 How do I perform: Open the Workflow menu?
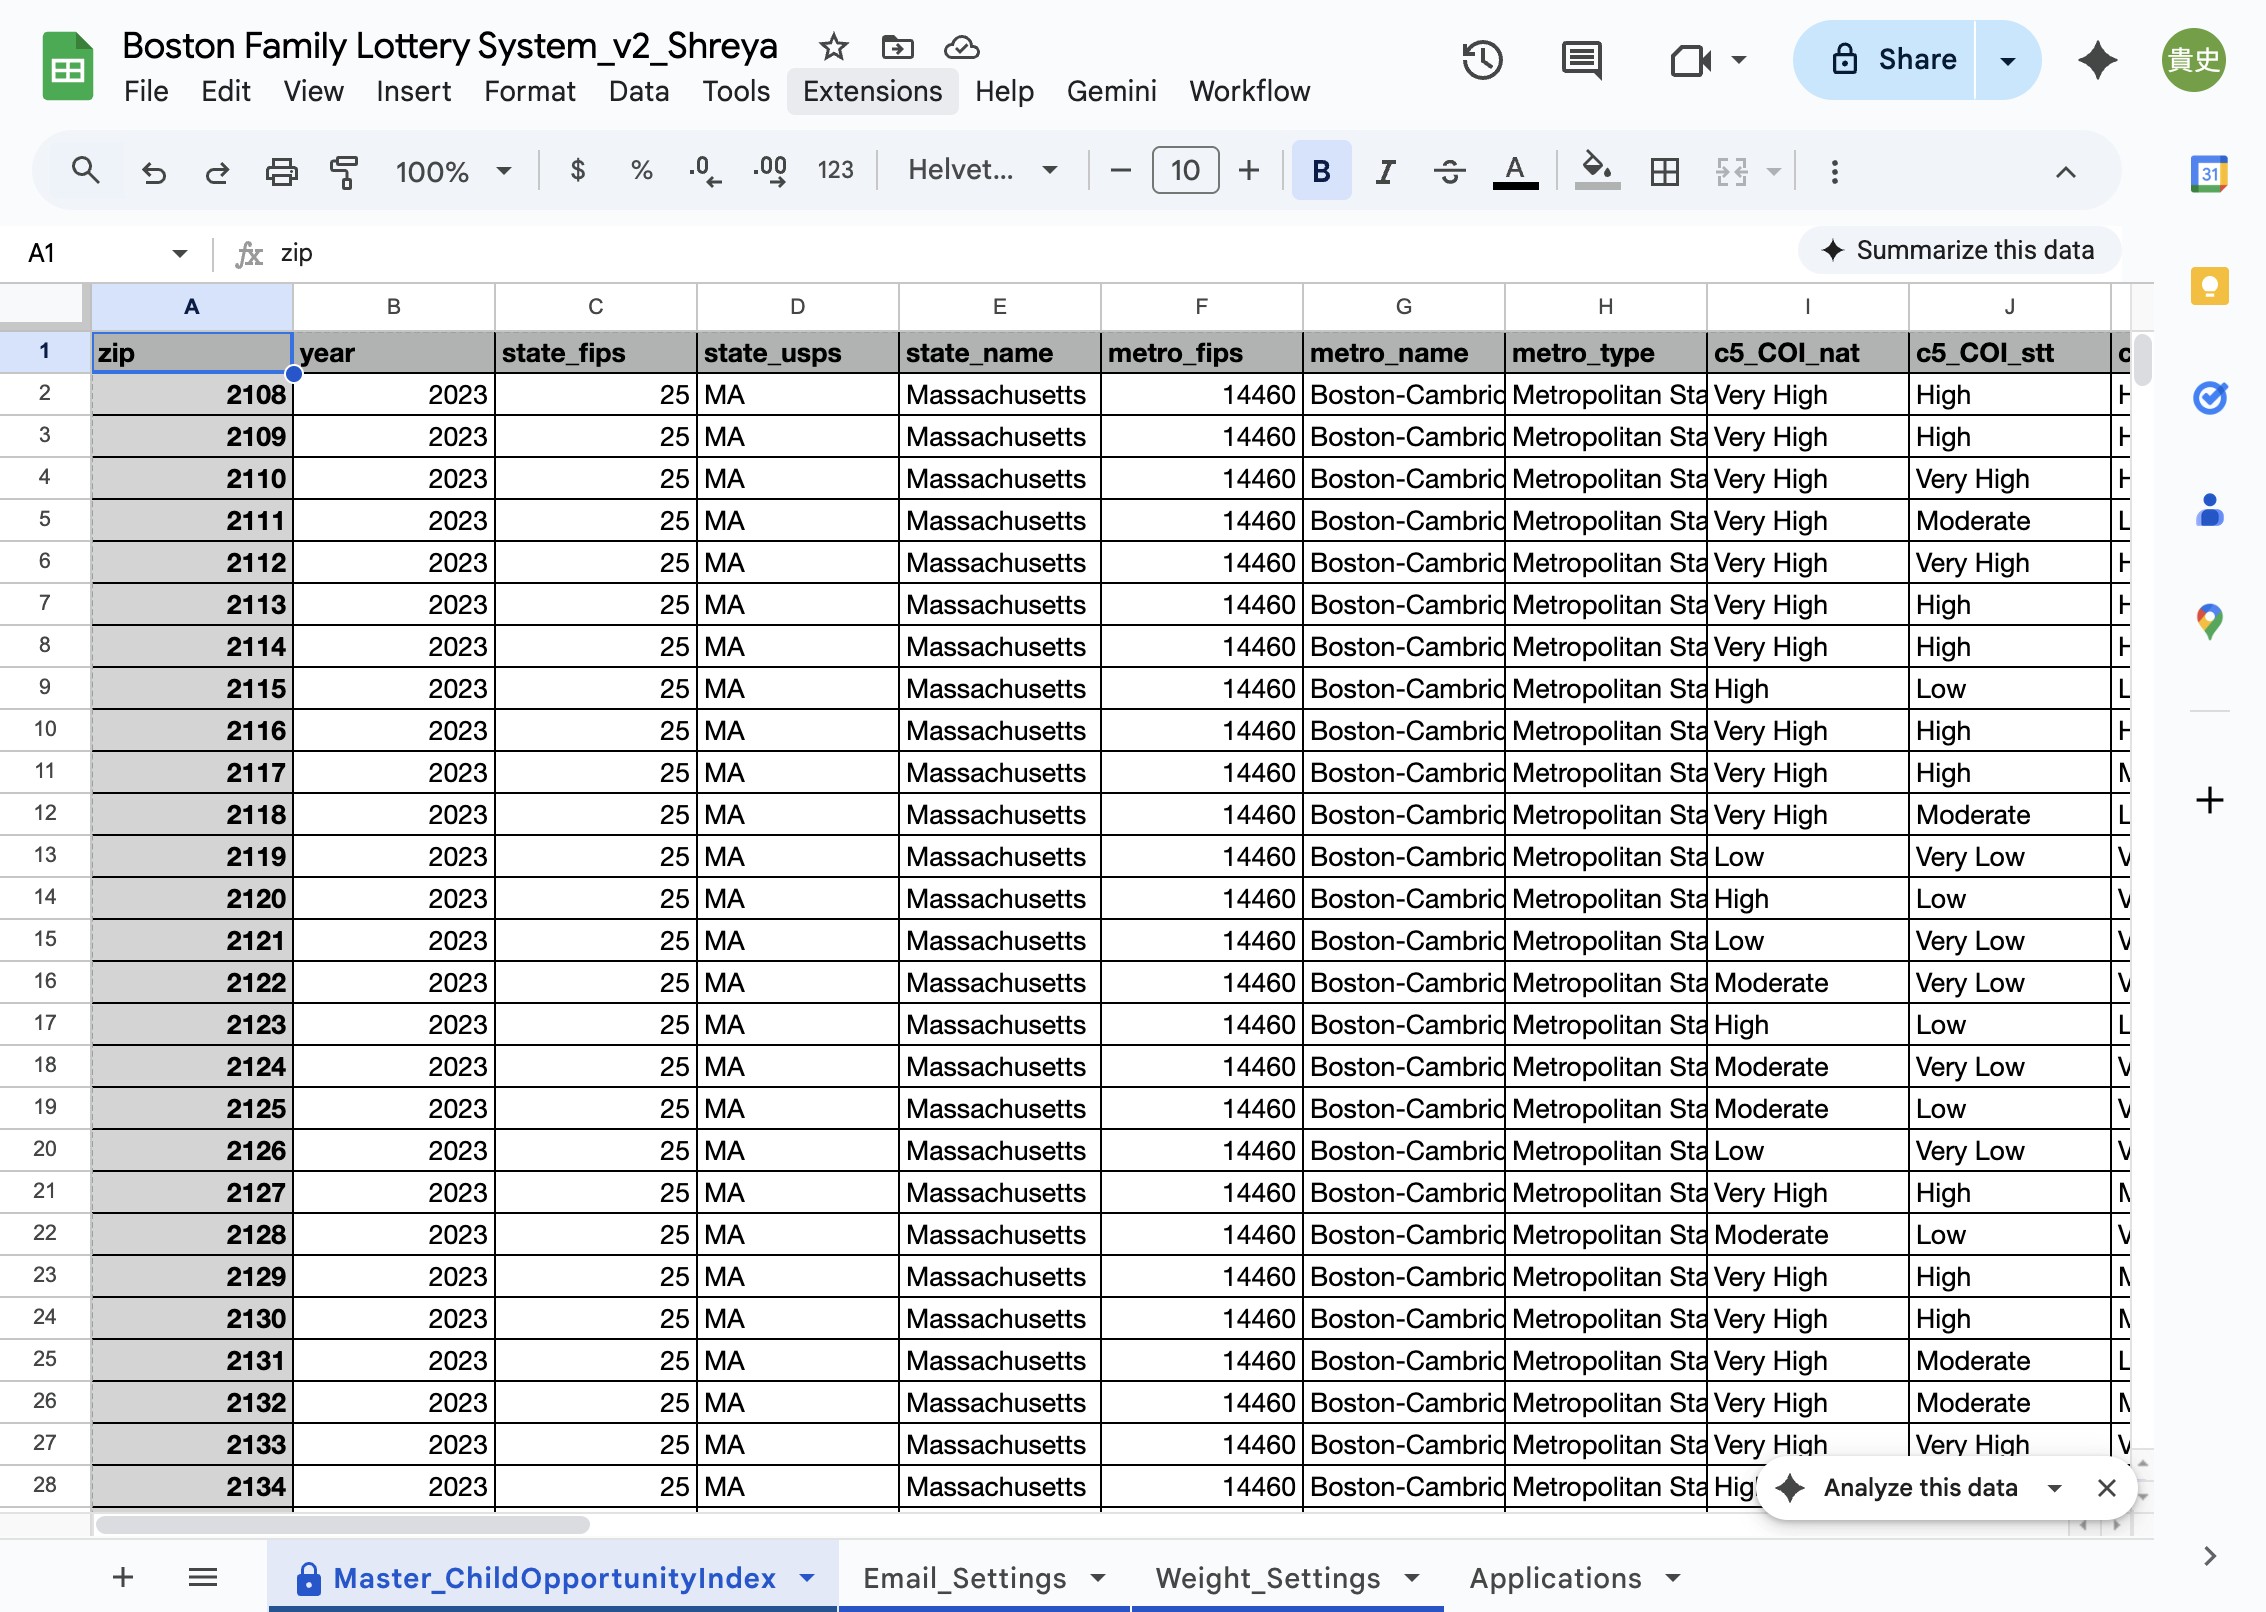tap(1249, 91)
